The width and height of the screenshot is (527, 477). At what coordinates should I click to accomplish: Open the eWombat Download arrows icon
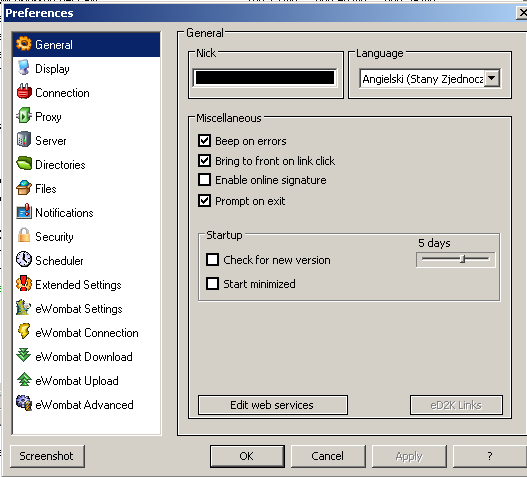(x=24, y=356)
